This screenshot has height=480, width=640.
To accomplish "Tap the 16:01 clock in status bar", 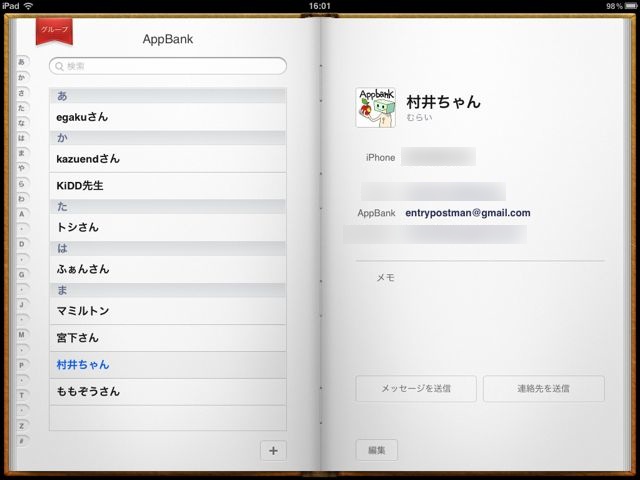I will [x=320, y=6].
